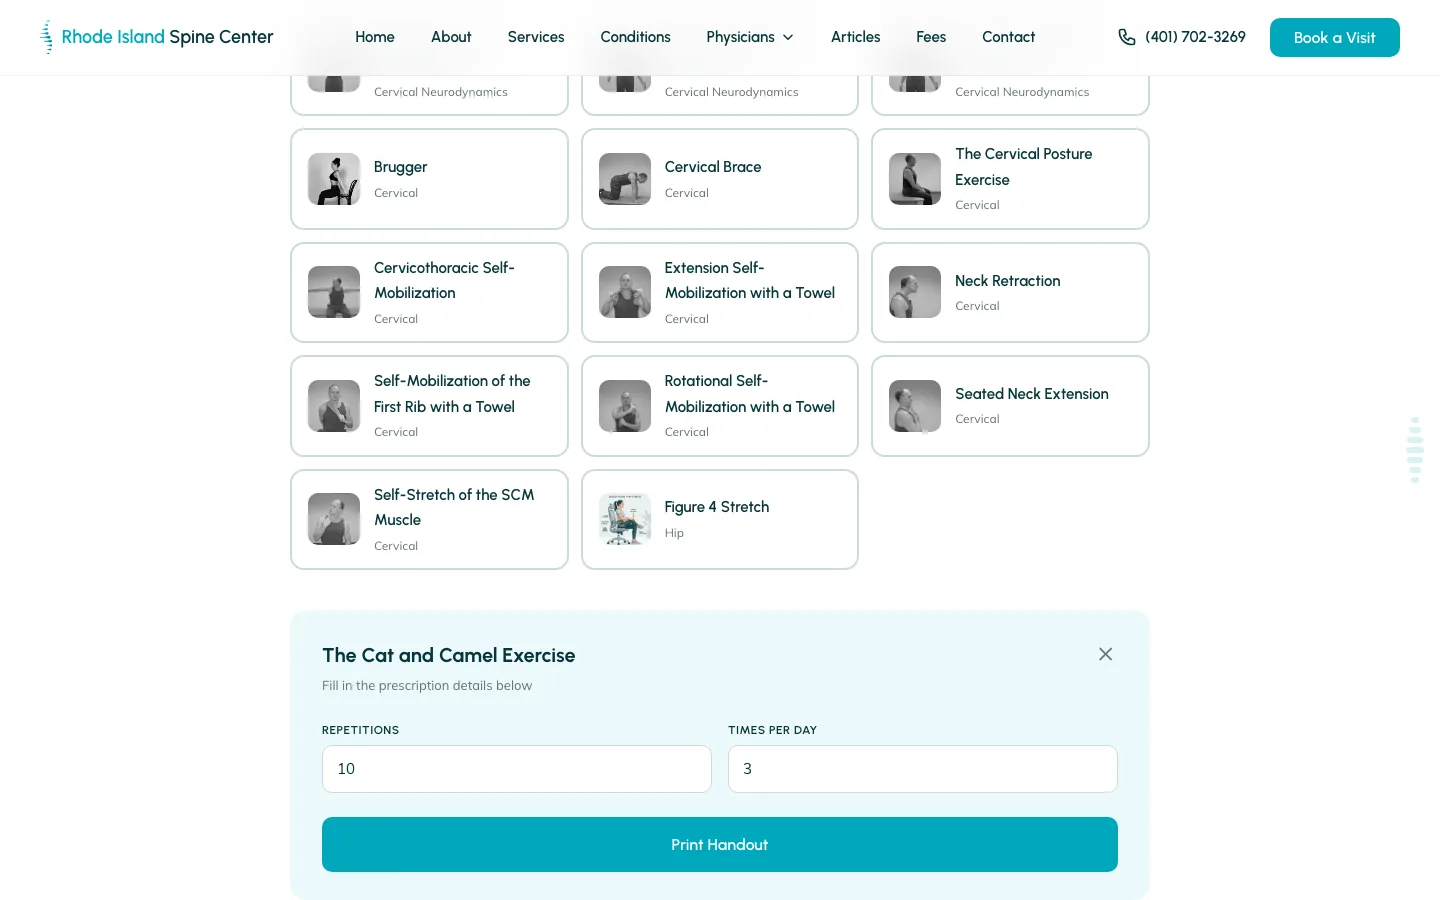Viewport: 1440px width, 900px height.
Task: Click the Neck Retraction exercise image
Action: coord(915,292)
